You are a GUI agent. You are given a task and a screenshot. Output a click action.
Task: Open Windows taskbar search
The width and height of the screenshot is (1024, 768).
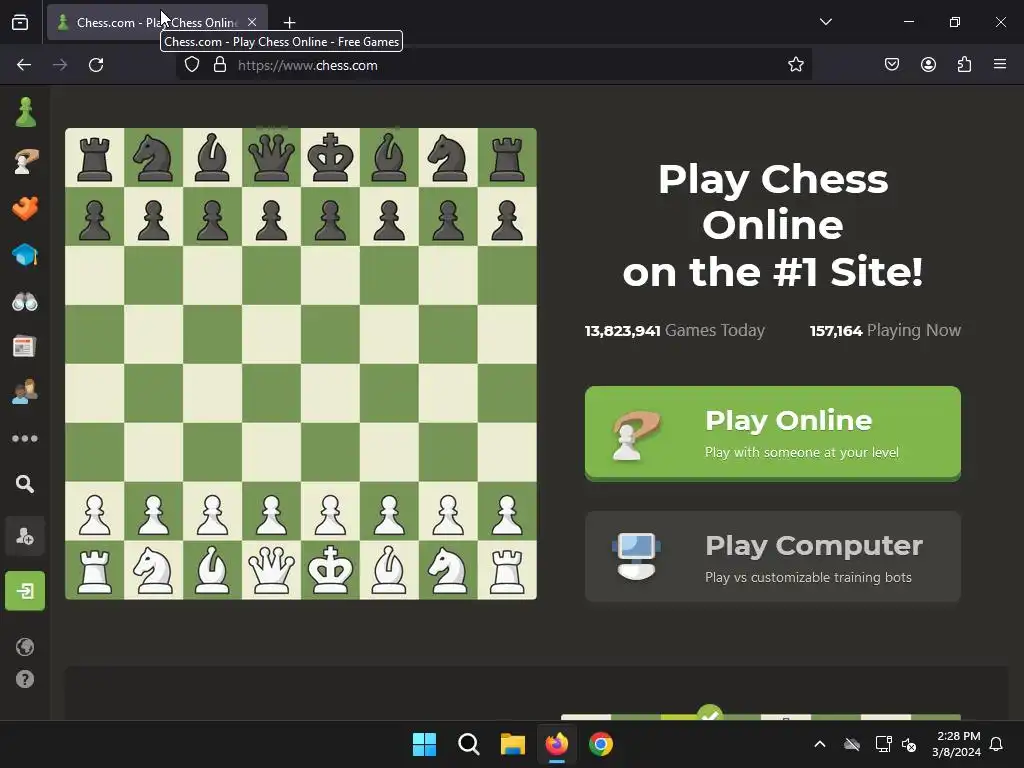469,744
